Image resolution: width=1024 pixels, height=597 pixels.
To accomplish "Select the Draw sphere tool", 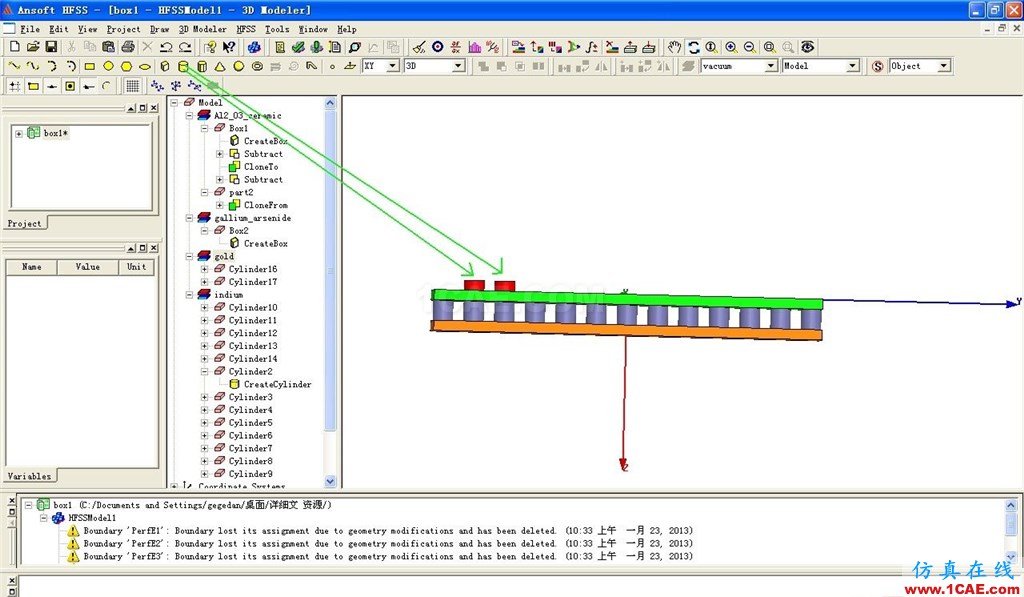I will tap(239, 66).
